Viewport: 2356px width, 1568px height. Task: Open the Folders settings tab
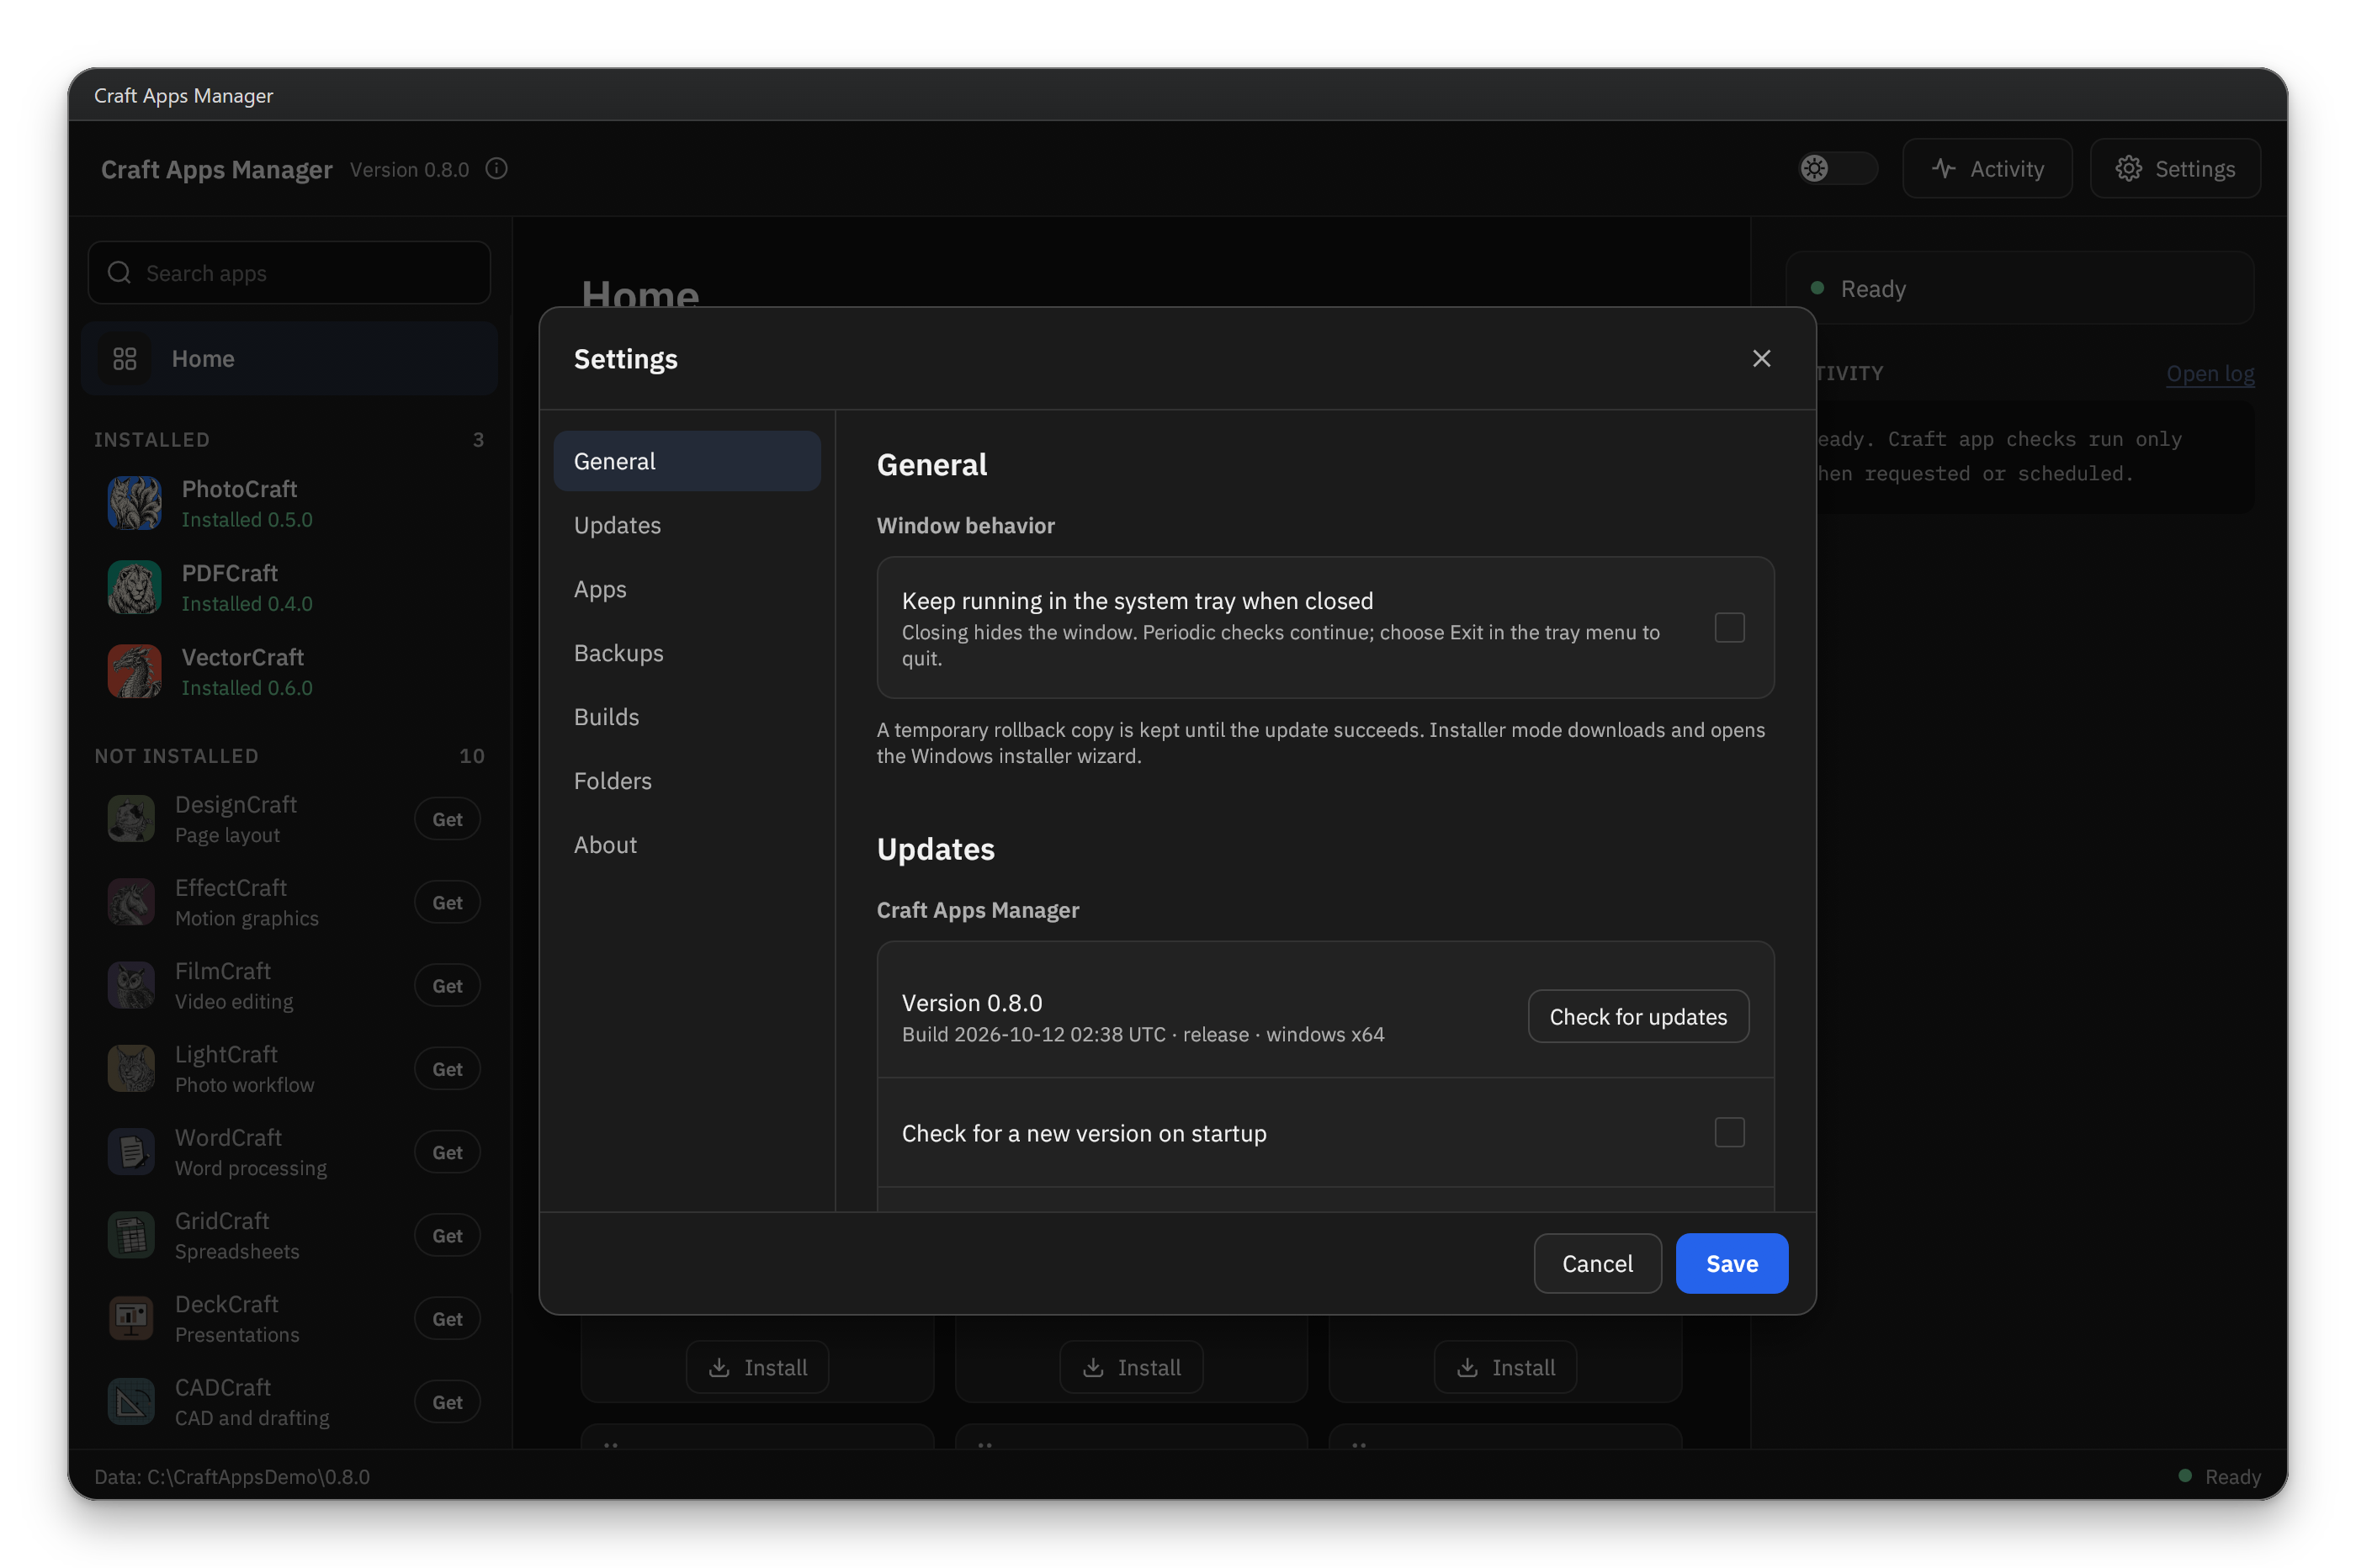[687, 781]
